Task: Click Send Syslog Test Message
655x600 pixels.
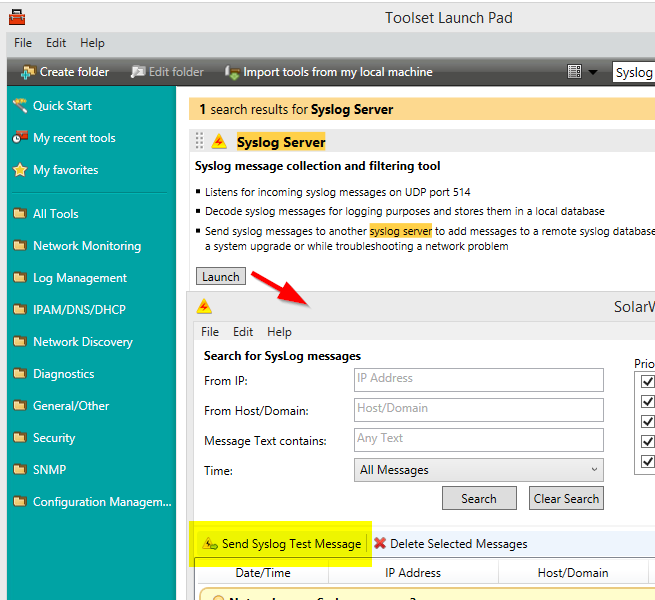Action: [291, 544]
